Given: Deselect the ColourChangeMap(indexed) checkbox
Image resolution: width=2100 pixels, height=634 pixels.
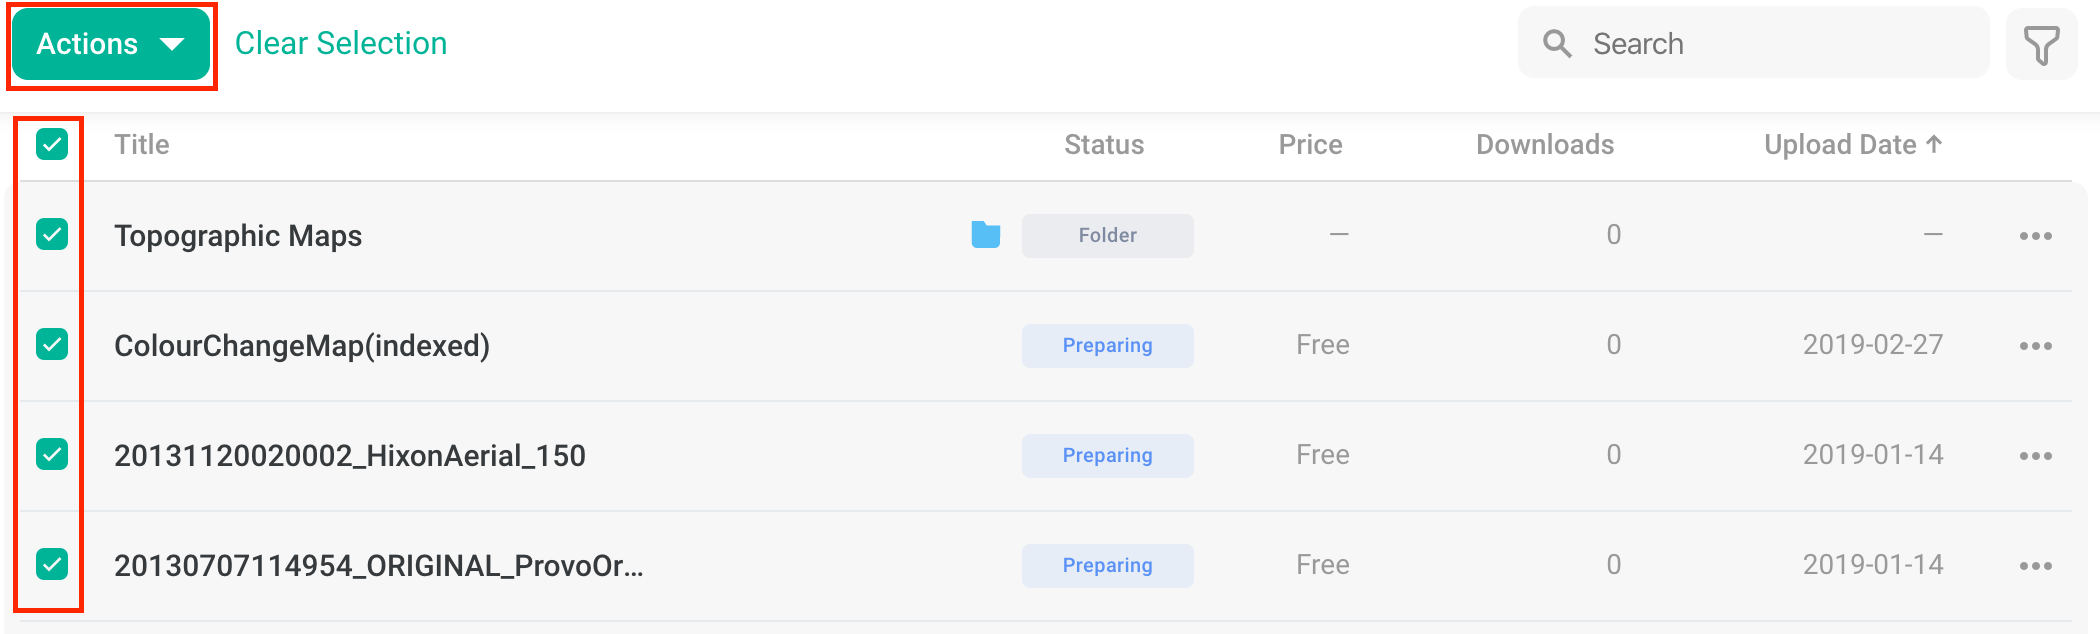Looking at the screenshot, I should click(52, 344).
